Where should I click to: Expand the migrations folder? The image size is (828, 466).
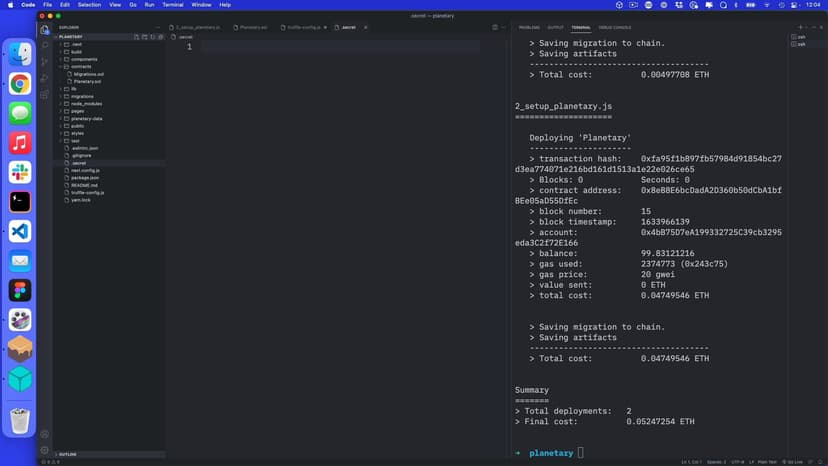82,96
